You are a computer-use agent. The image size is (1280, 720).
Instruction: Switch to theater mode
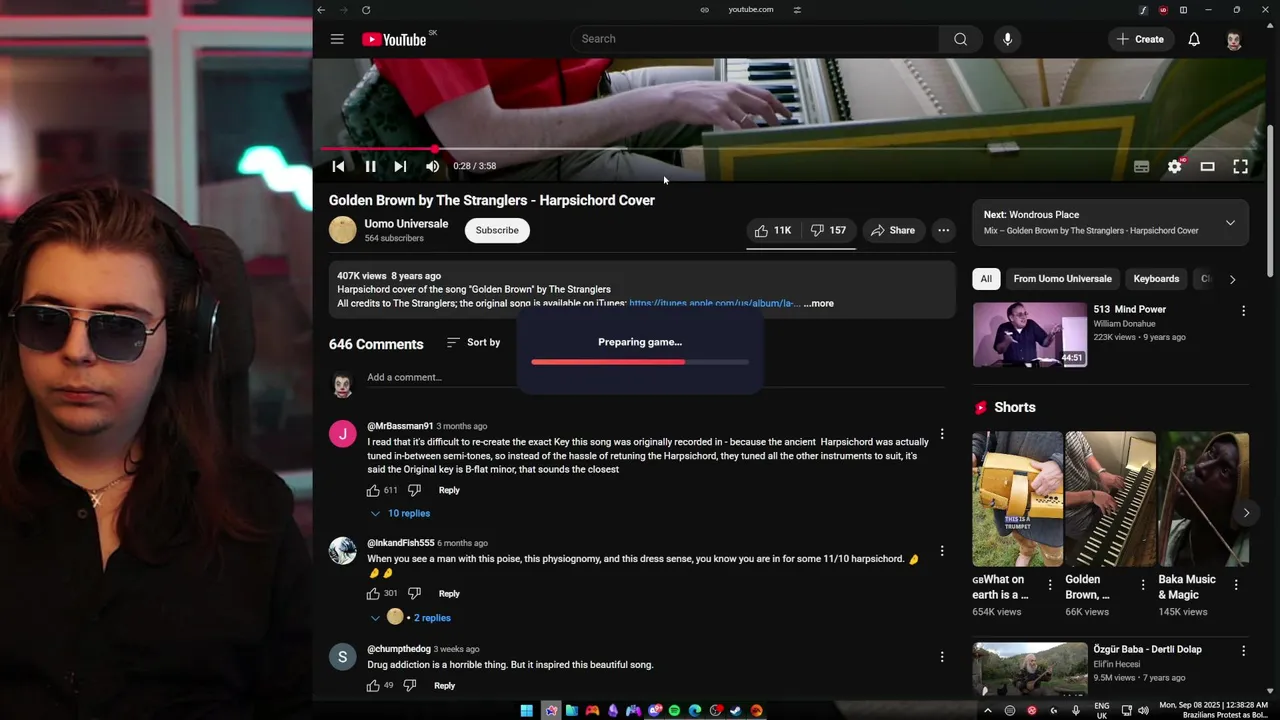click(1207, 167)
